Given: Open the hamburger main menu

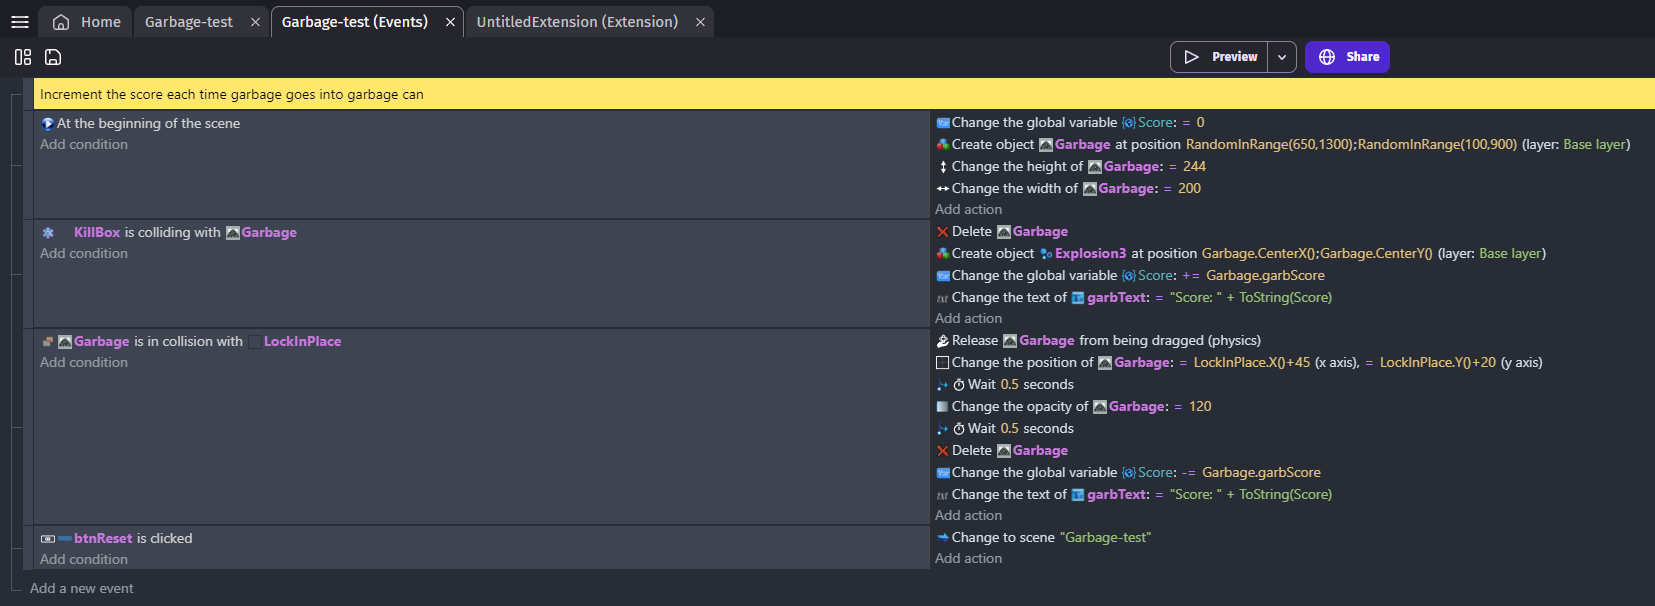Looking at the screenshot, I should tap(20, 22).
